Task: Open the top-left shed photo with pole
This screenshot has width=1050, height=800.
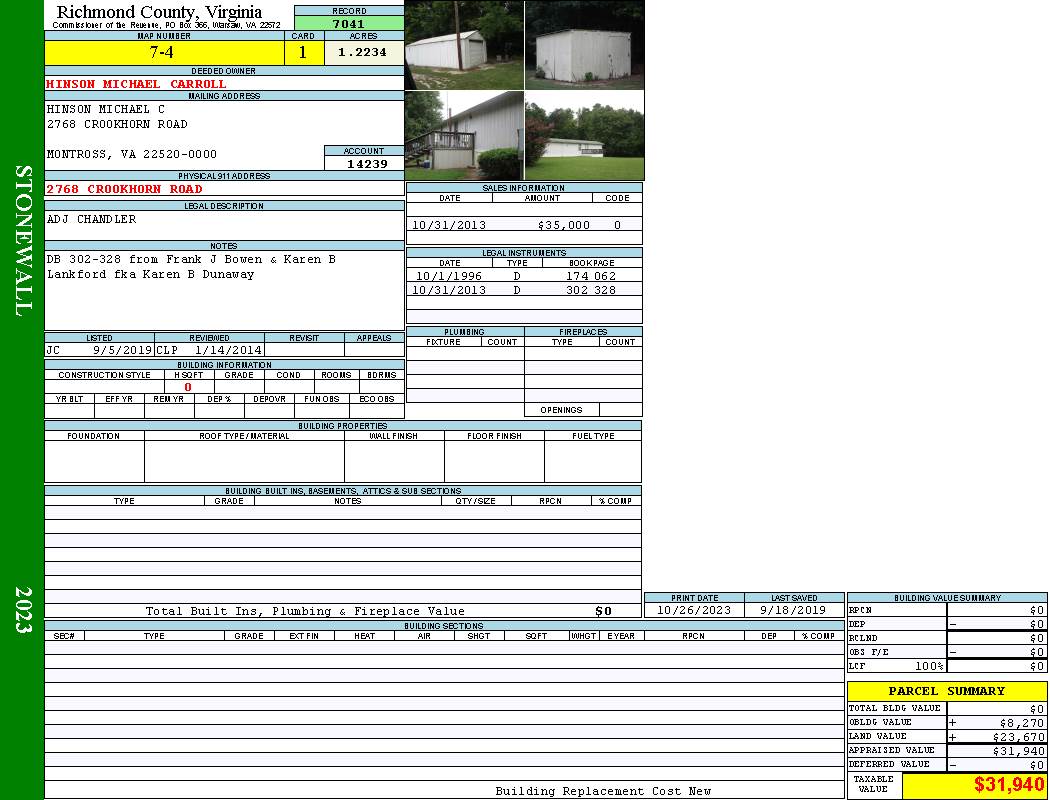Action: click(464, 45)
